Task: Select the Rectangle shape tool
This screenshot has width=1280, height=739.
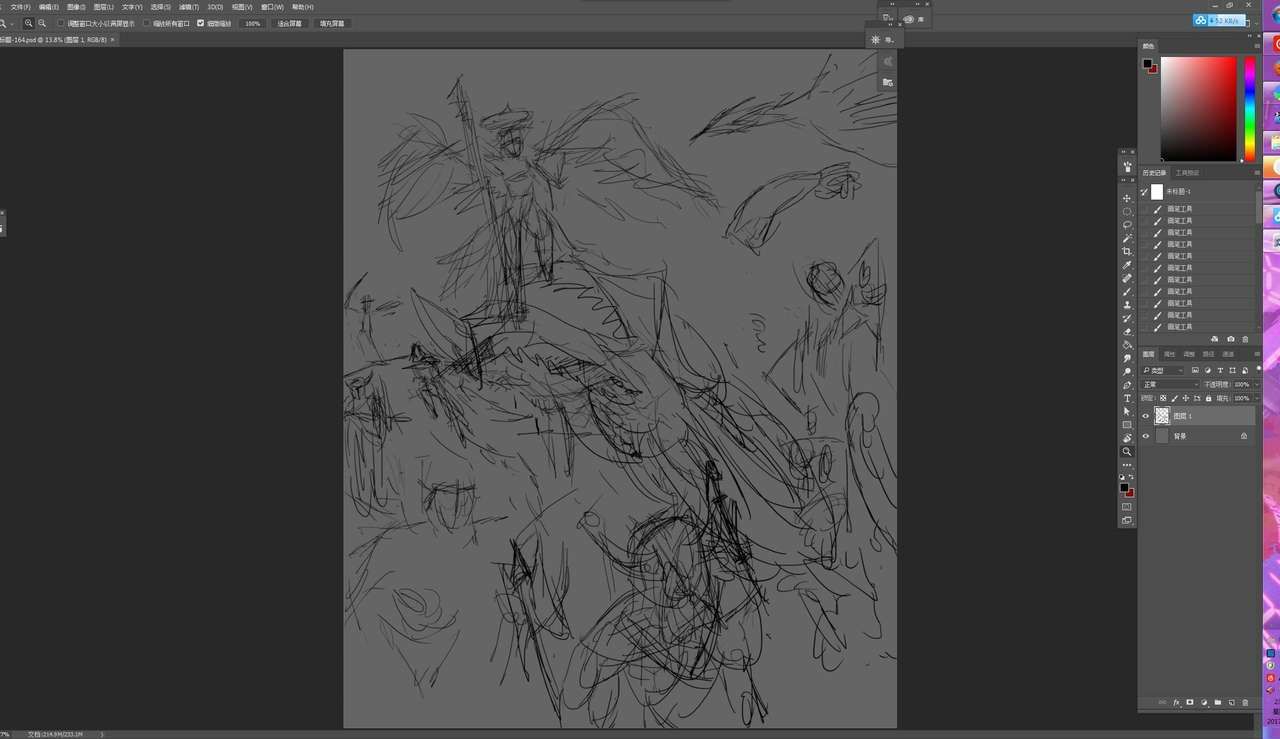Action: (1127, 425)
